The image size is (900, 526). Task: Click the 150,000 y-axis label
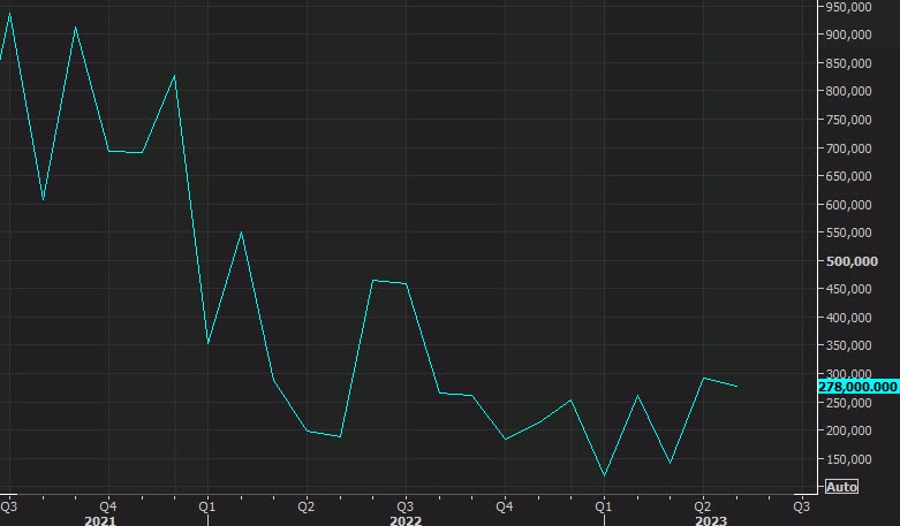(848, 459)
